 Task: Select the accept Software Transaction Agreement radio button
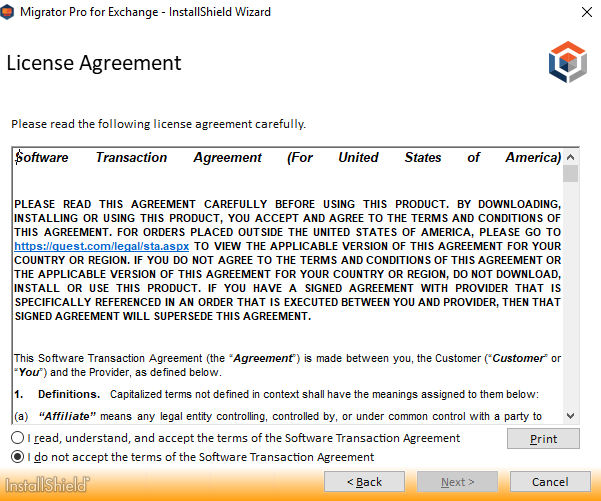(x=18, y=438)
